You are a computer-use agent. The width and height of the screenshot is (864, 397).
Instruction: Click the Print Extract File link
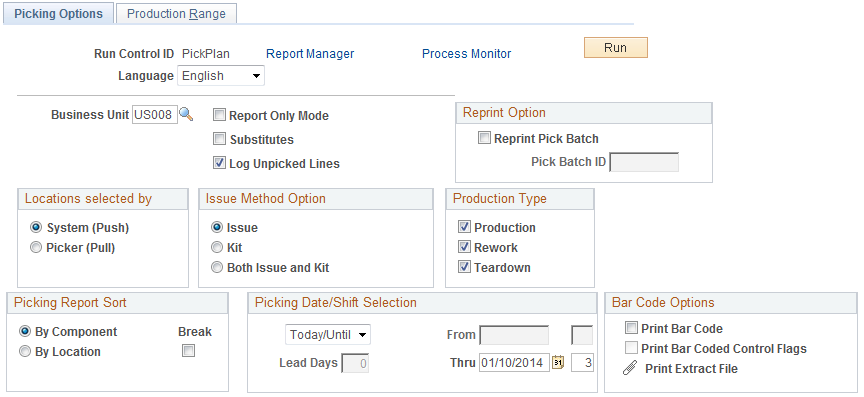point(691,369)
